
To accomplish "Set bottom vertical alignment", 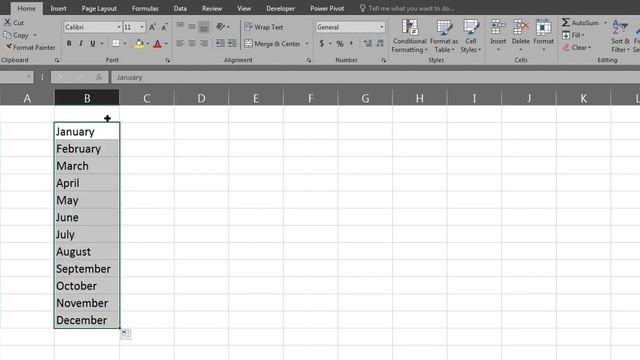I will (204, 27).
